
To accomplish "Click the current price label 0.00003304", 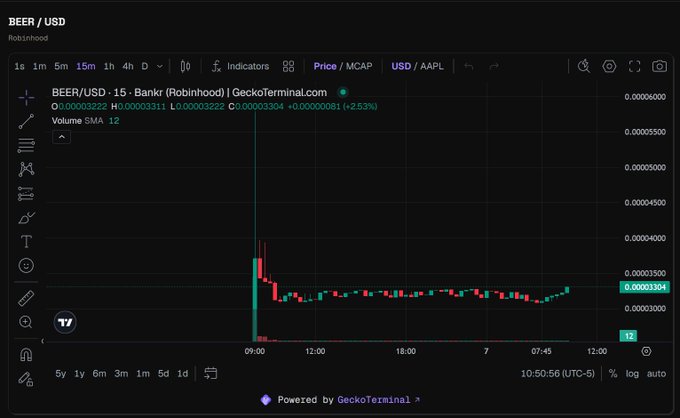I will click(x=645, y=287).
